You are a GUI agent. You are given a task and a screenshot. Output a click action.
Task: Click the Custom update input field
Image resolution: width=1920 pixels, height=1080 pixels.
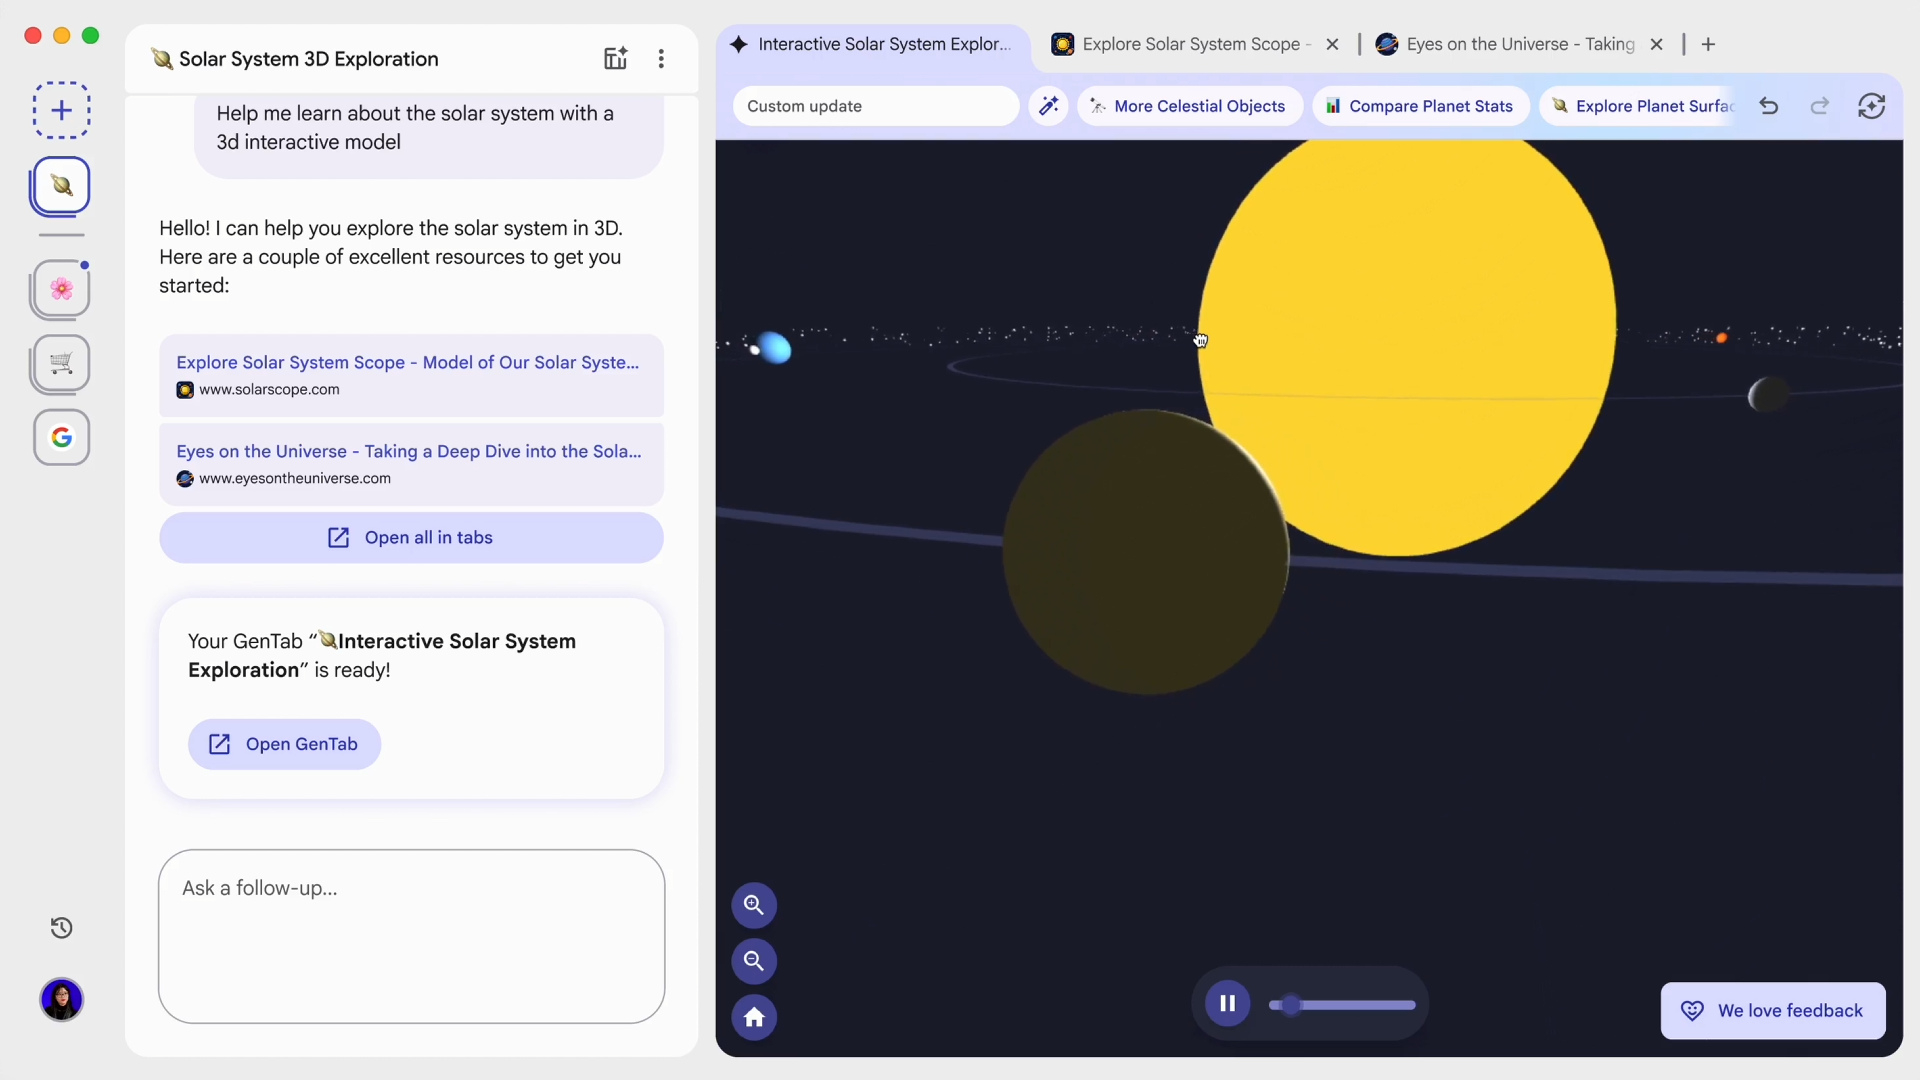click(875, 106)
